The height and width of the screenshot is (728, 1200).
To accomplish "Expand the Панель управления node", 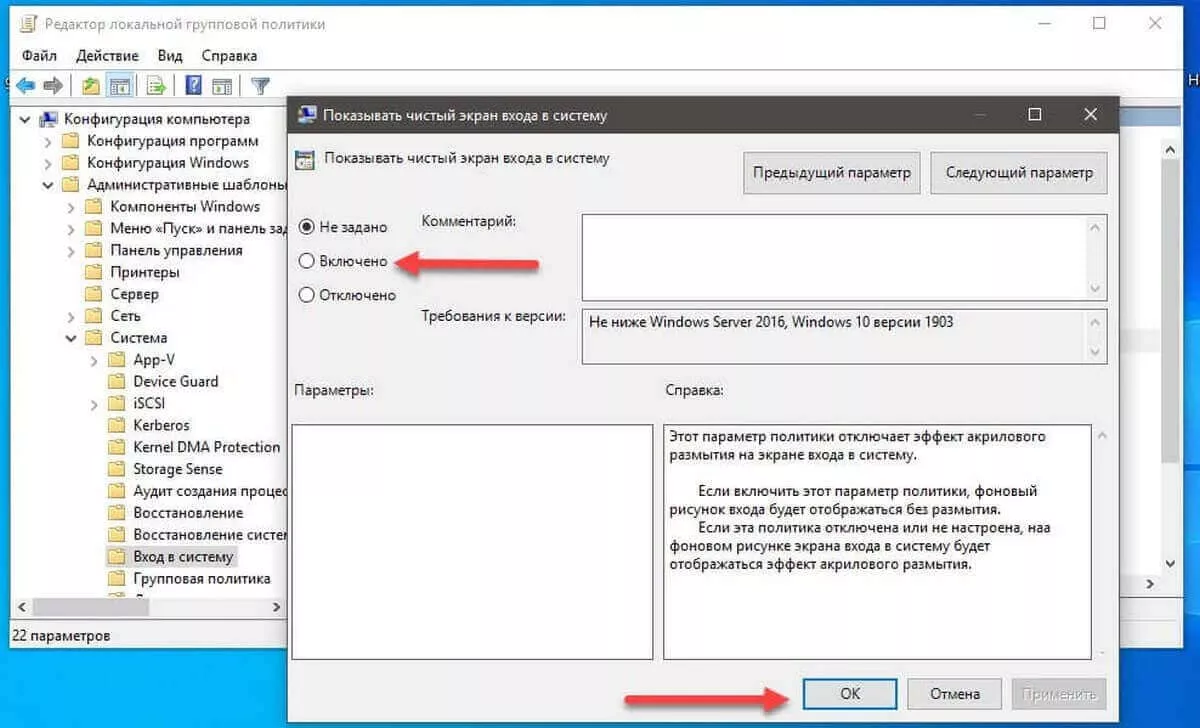I will pyautogui.click(x=71, y=250).
